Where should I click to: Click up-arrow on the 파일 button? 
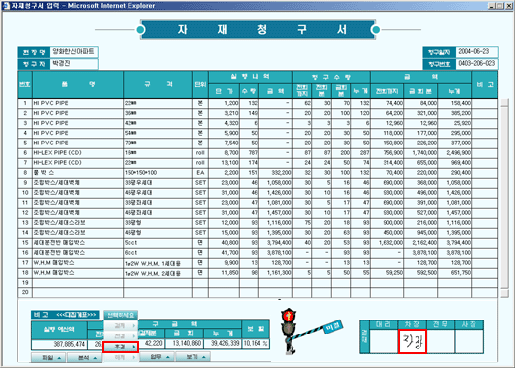click(x=59, y=358)
